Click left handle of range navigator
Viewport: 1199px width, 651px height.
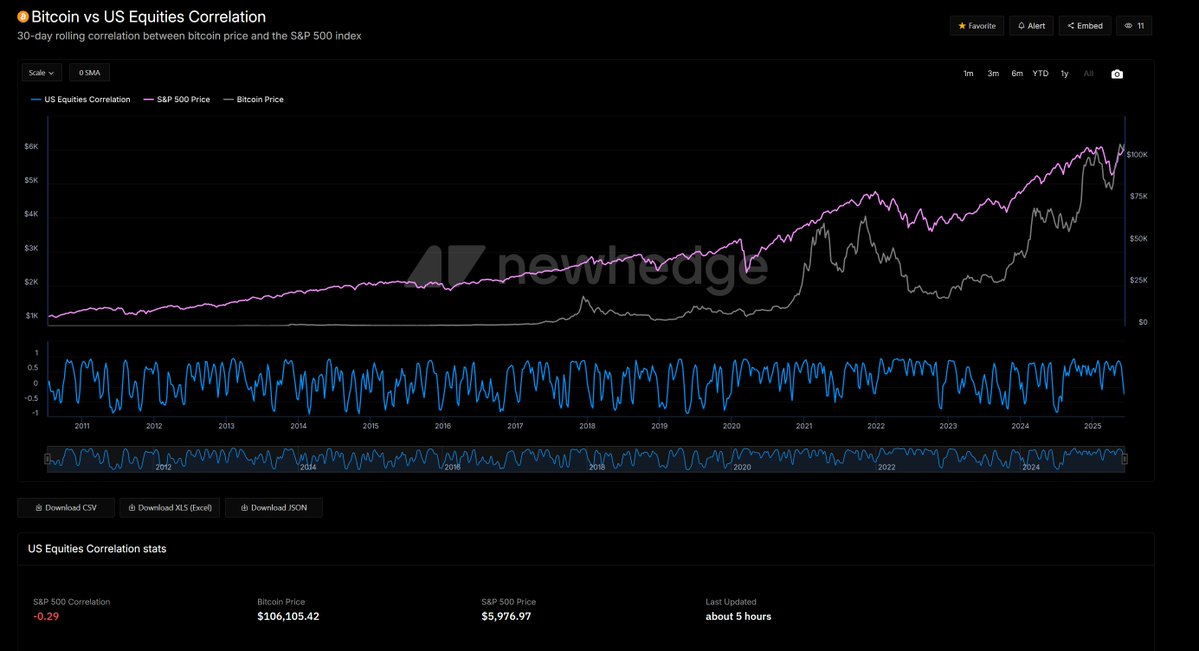47,459
